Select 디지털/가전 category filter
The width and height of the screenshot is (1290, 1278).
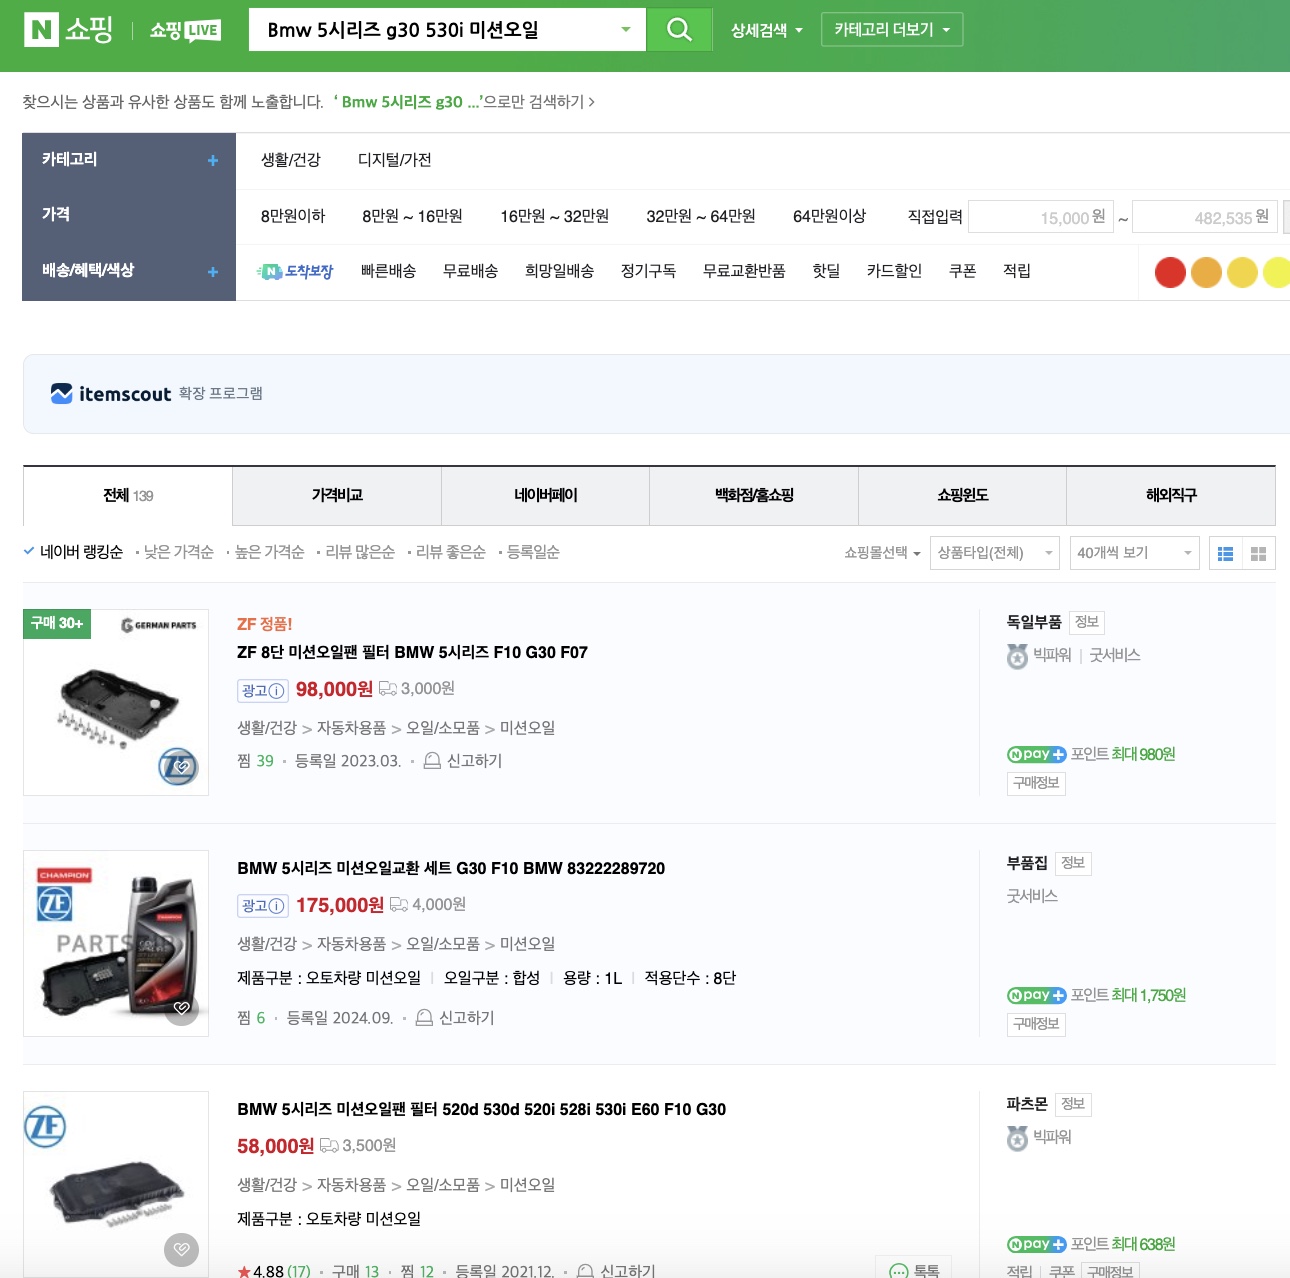click(x=395, y=160)
